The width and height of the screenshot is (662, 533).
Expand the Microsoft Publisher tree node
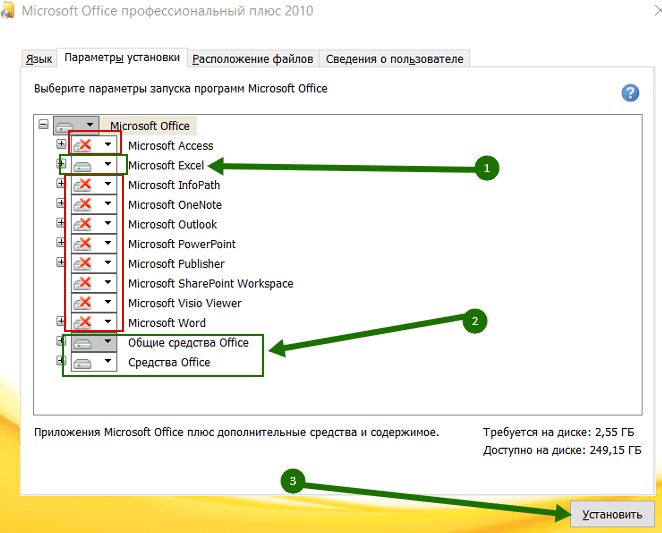pos(61,262)
